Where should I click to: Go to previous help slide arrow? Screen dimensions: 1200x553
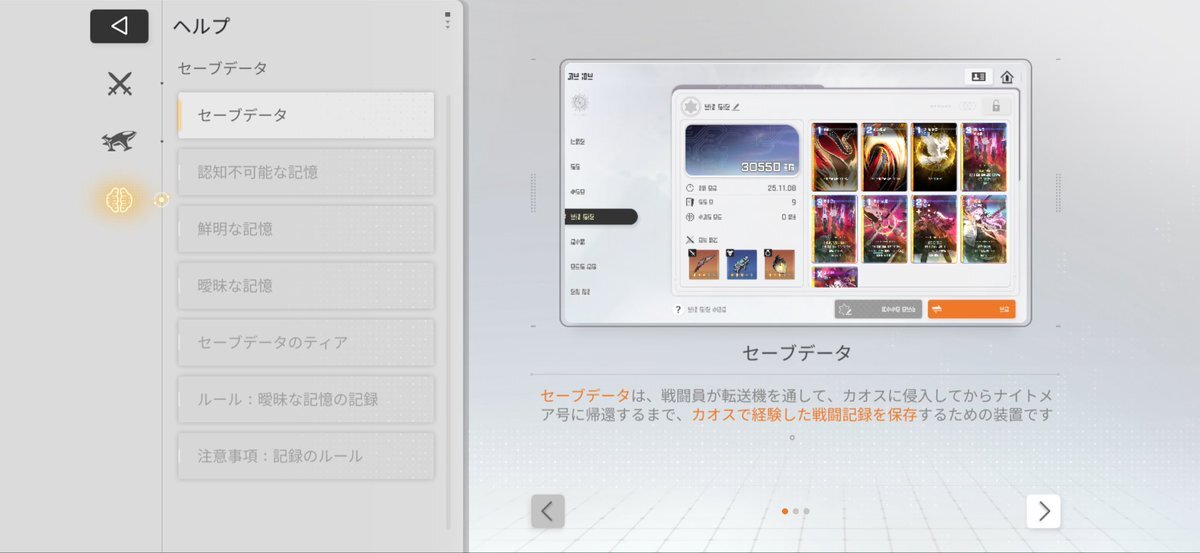[x=547, y=511]
